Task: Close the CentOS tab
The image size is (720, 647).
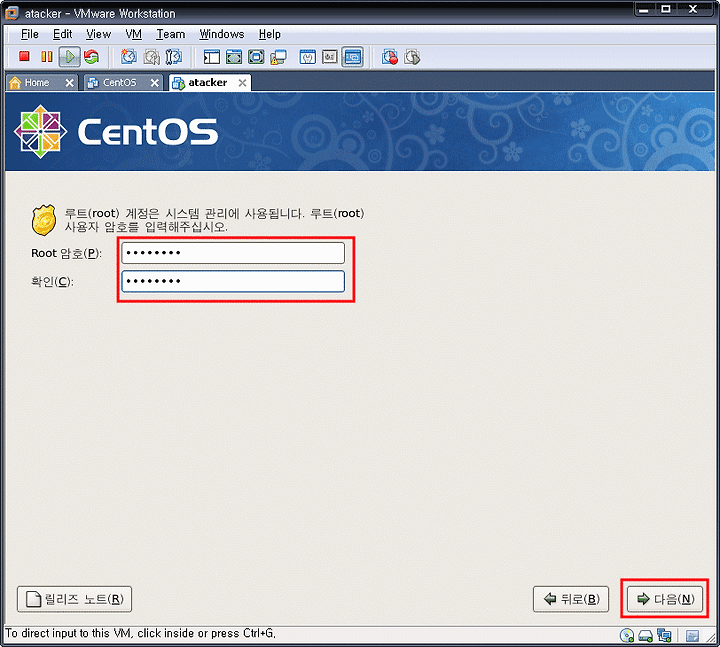Action: click(155, 83)
